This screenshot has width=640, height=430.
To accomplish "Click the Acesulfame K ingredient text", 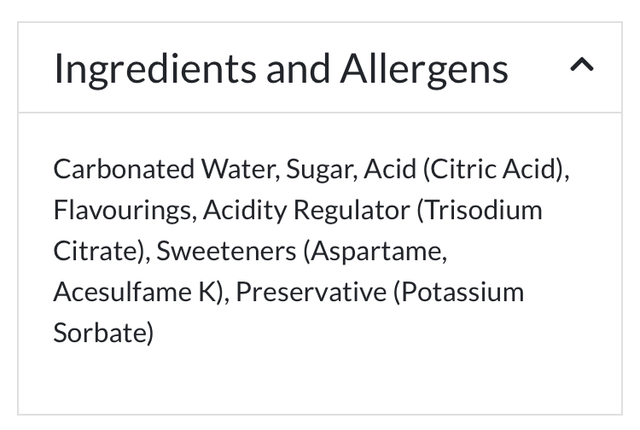I will [x=140, y=292].
